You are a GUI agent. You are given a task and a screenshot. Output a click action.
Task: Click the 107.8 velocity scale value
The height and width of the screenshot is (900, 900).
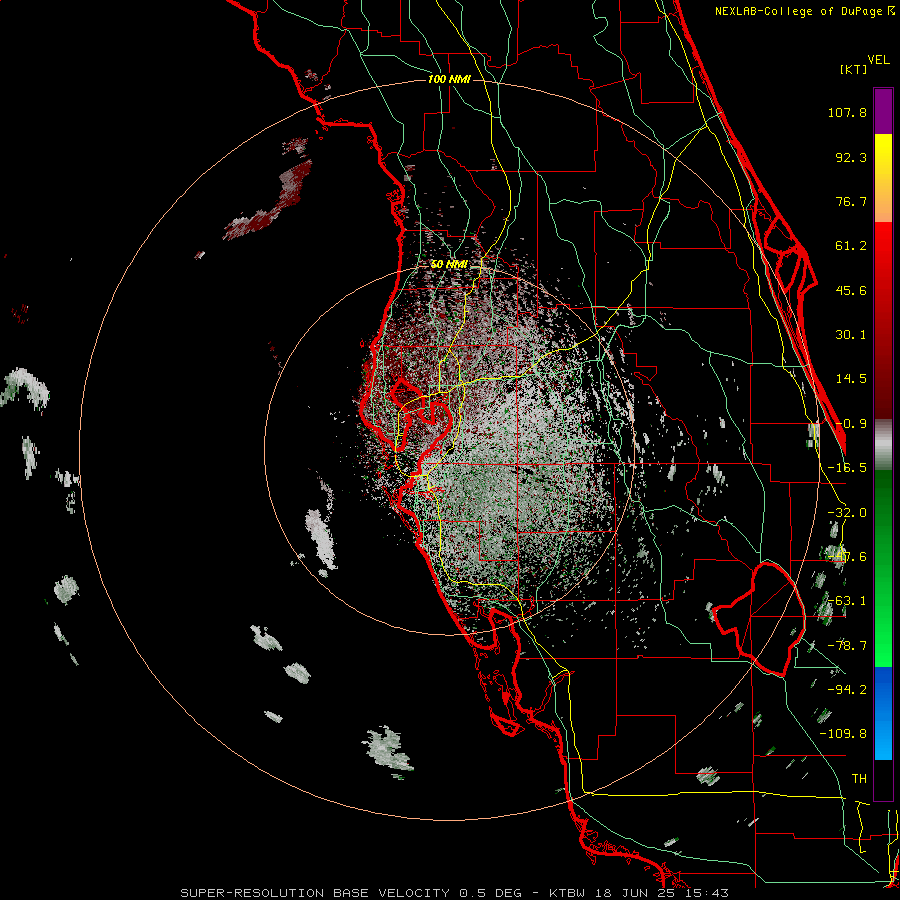[x=847, y=112]
